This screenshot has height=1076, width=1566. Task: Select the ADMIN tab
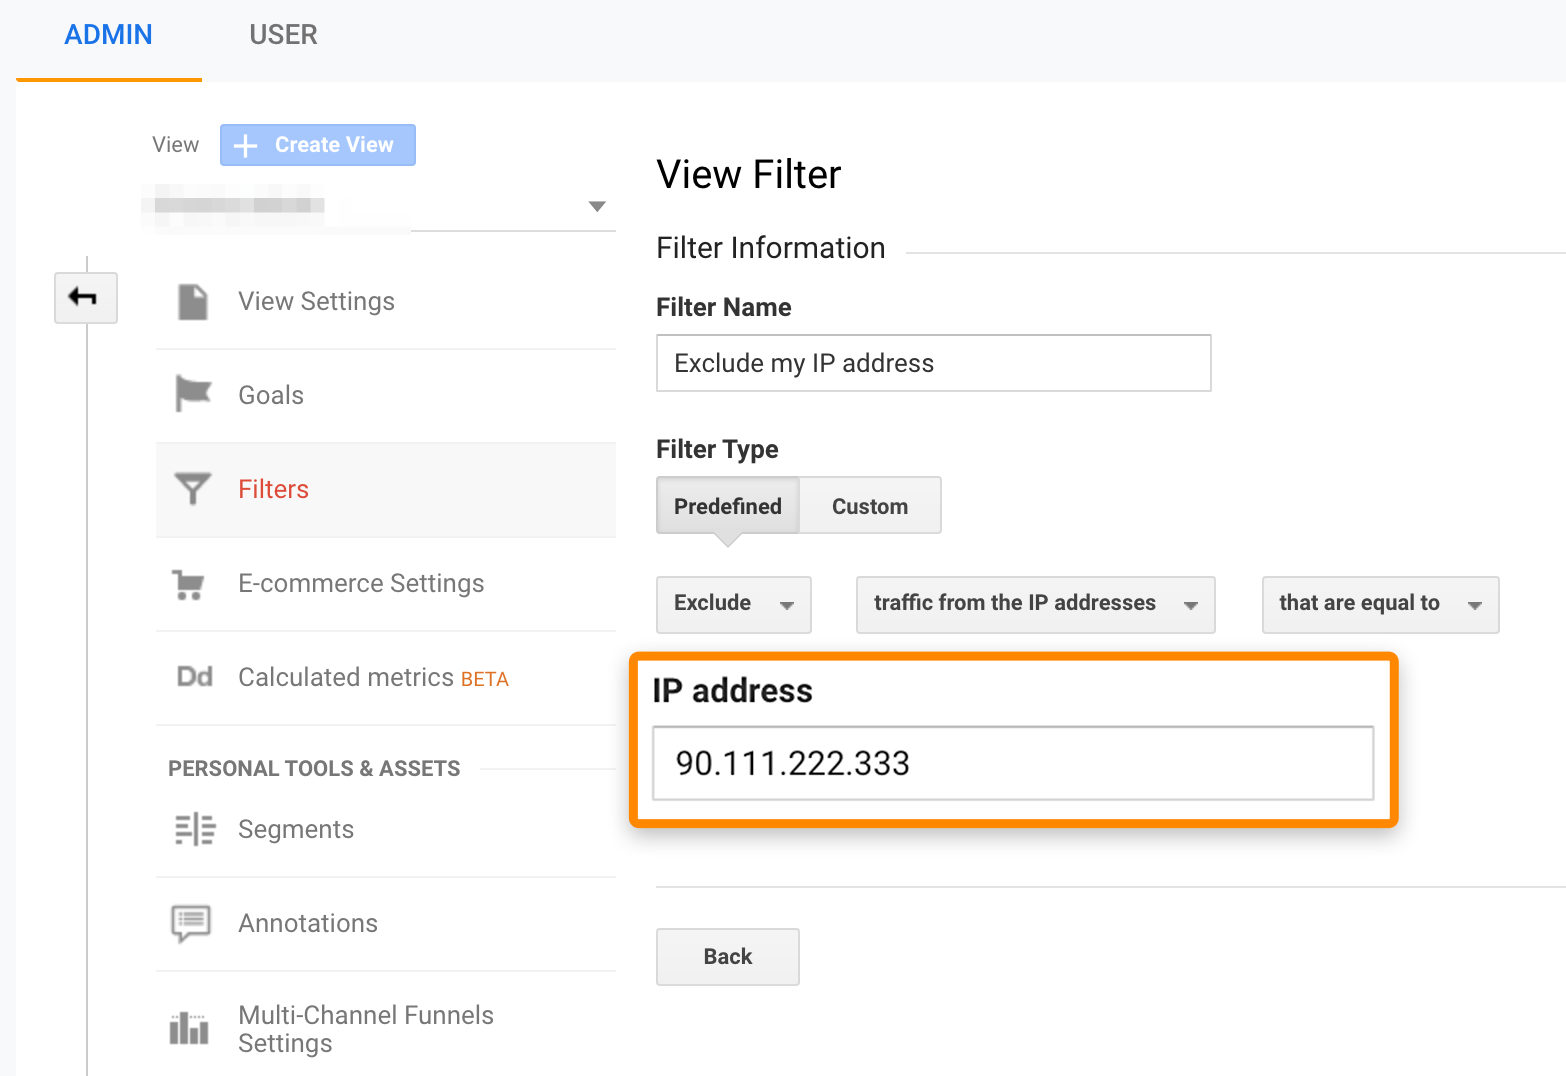click(108, 34)
